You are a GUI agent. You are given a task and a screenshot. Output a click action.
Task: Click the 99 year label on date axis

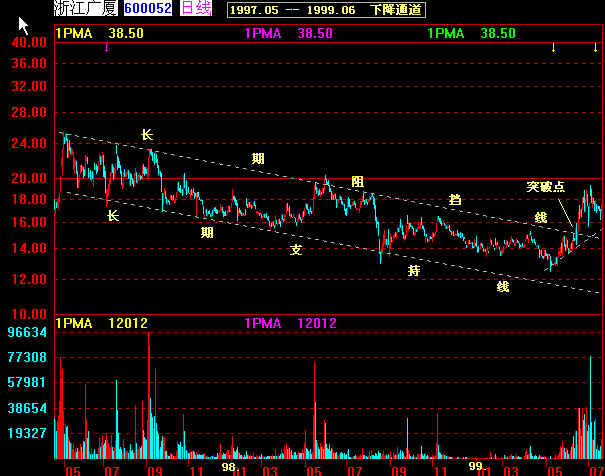click(475, 466)
